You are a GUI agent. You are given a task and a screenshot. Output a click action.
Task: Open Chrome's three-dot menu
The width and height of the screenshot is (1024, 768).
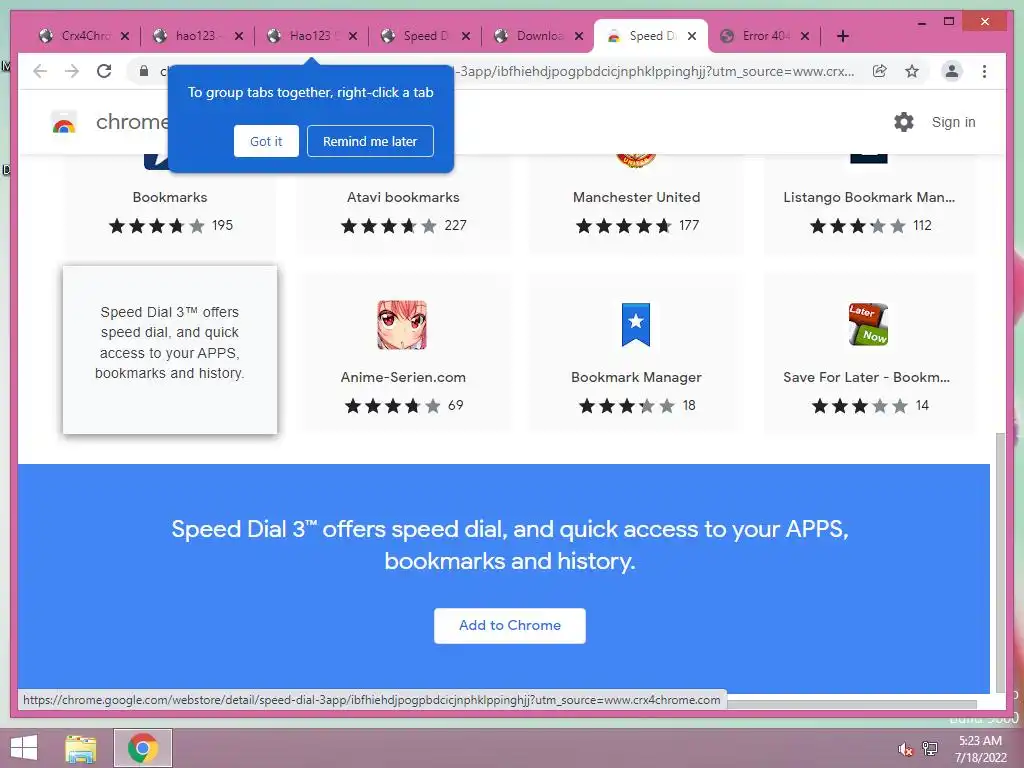(x=984, y=71)
